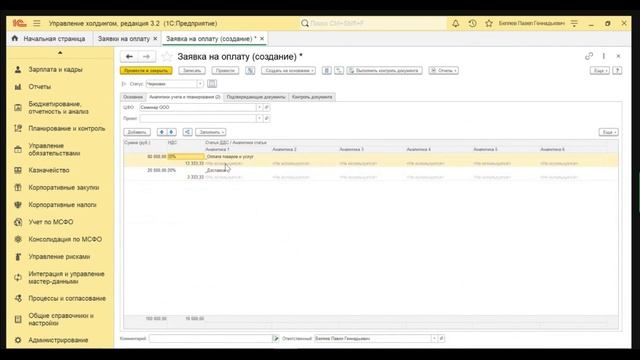Viewport: 640px width, 360px height.
Task: Open the Проект field dropdown arrow
Action: coord(259,118)
